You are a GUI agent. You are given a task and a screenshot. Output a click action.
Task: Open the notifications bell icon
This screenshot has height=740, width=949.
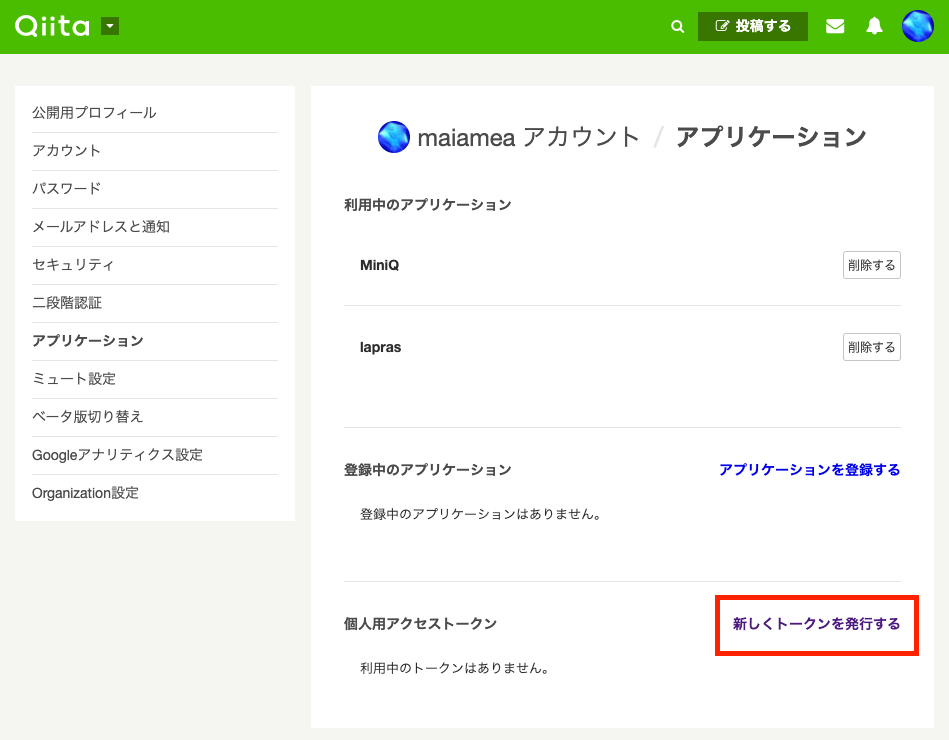click(x=875, y=27)
